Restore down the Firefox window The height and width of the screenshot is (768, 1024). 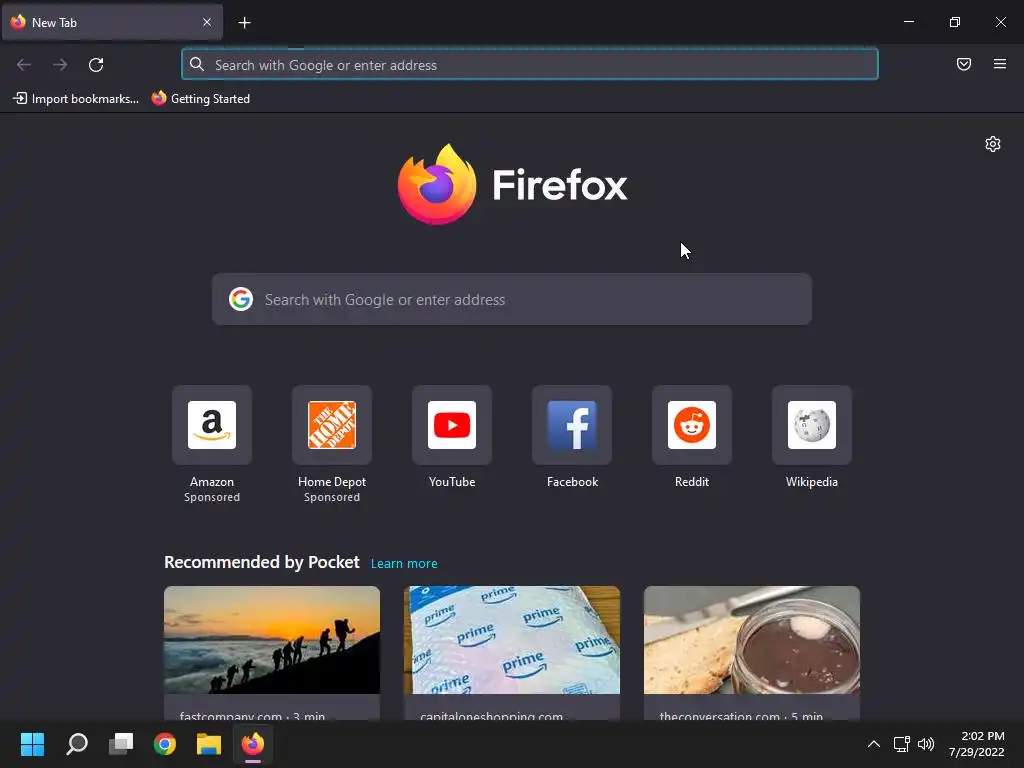click(955, 22)
